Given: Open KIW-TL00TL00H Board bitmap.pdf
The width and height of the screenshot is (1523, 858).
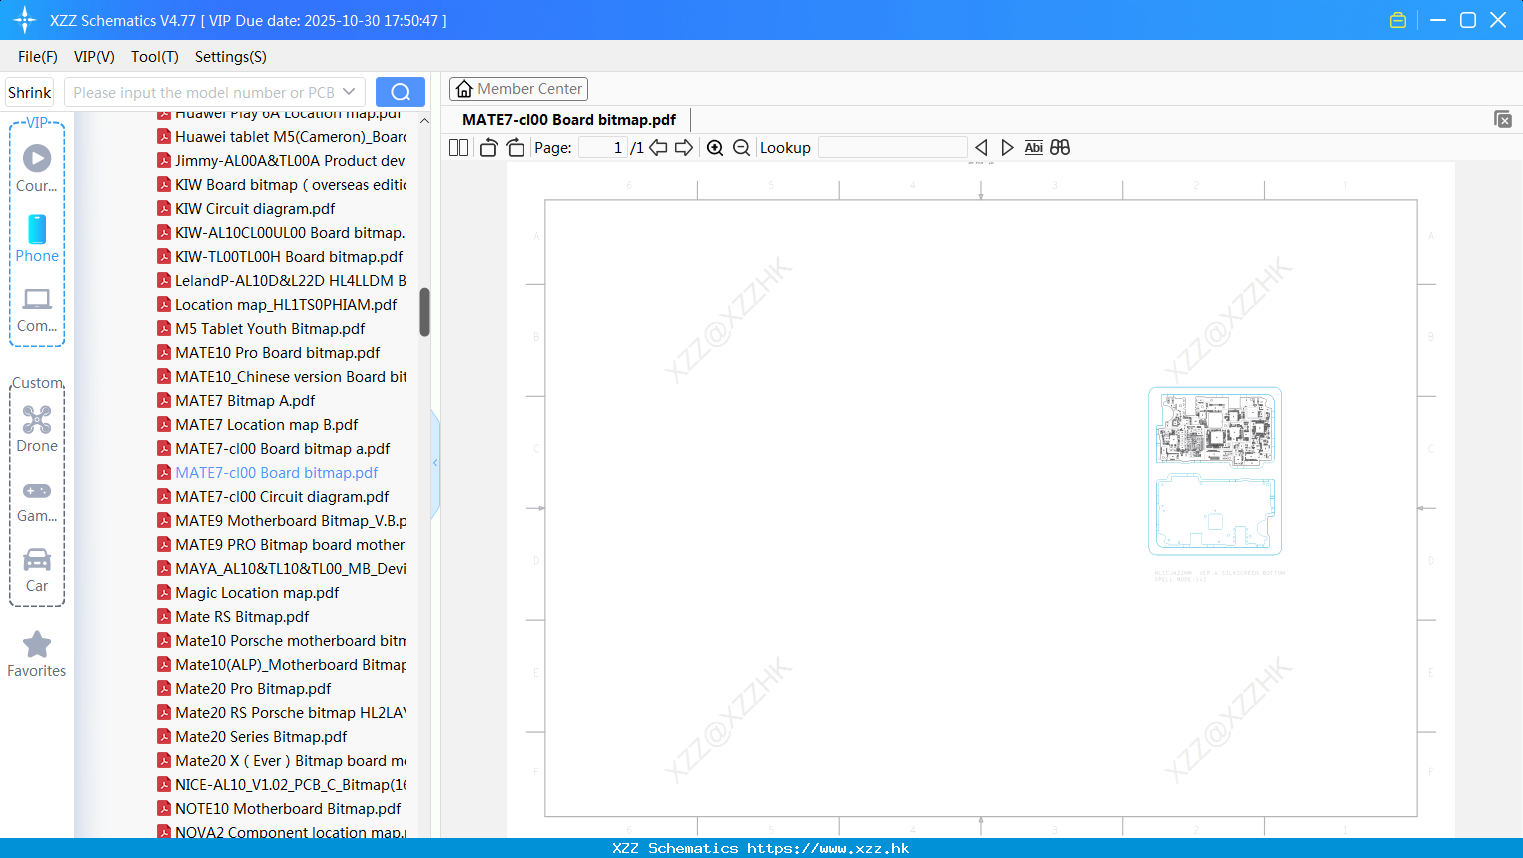Looking at the screenshot, I should [289, 257].
